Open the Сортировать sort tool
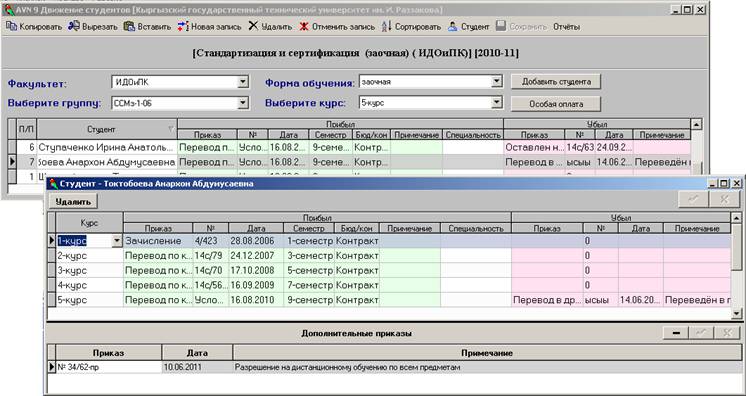Viewport: 746px width, 396px height. (412, 27)
